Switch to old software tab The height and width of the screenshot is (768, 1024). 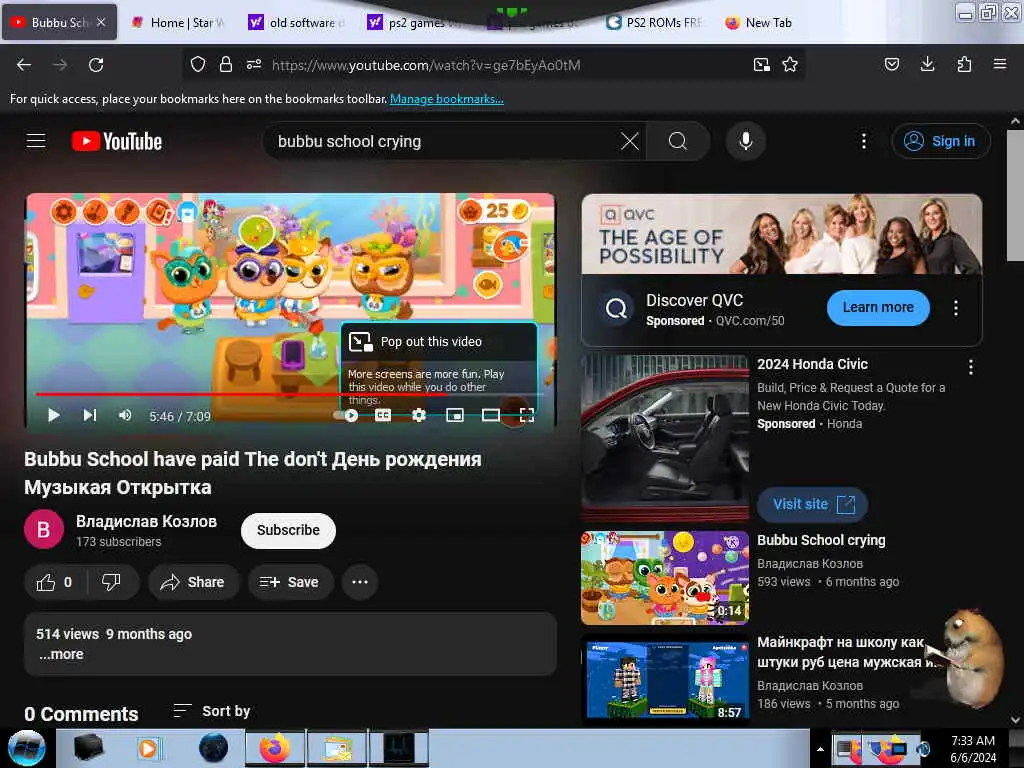coord(297,23)
